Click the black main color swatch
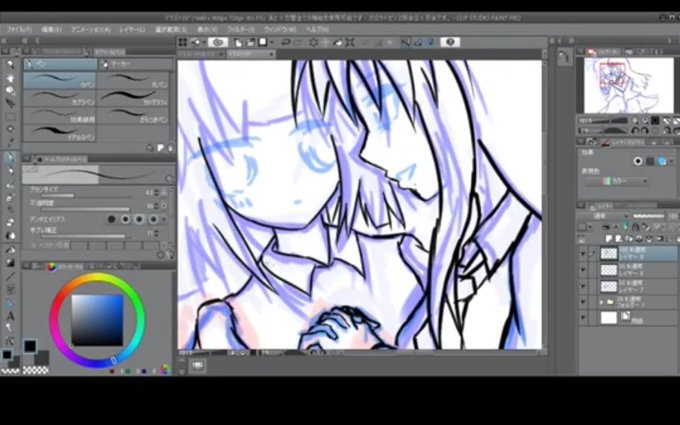 [x=30, y=347]
